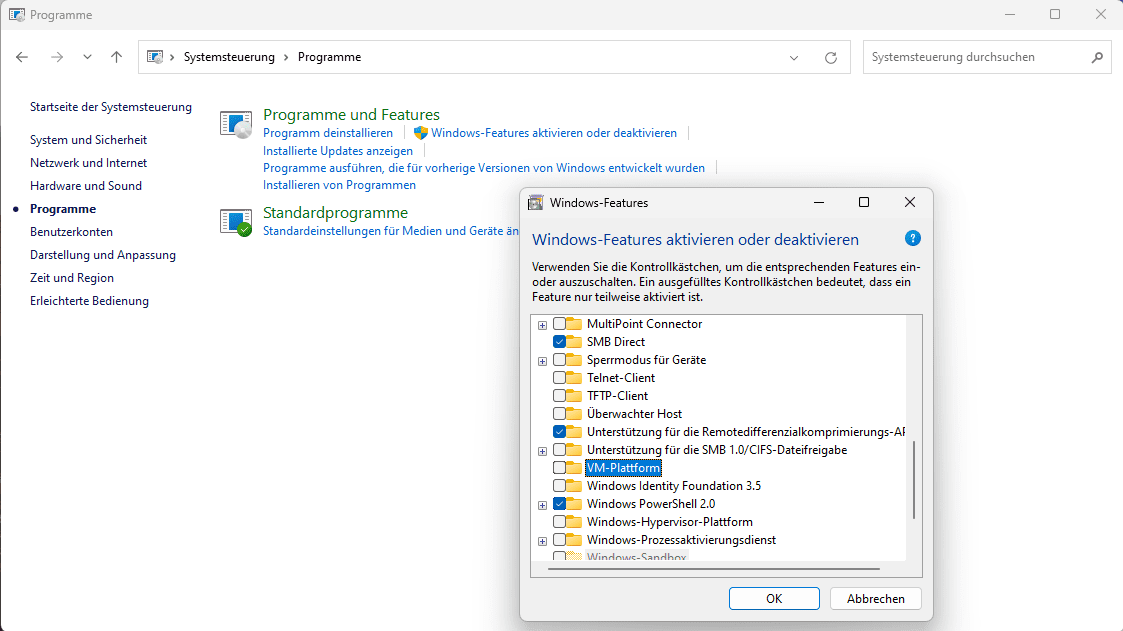The height and width of the screenshot is (631, 1123).
Task: Enable Sperrmodus für Geräte checkbox
Action: pyautogui.click(x=559, y=360)
